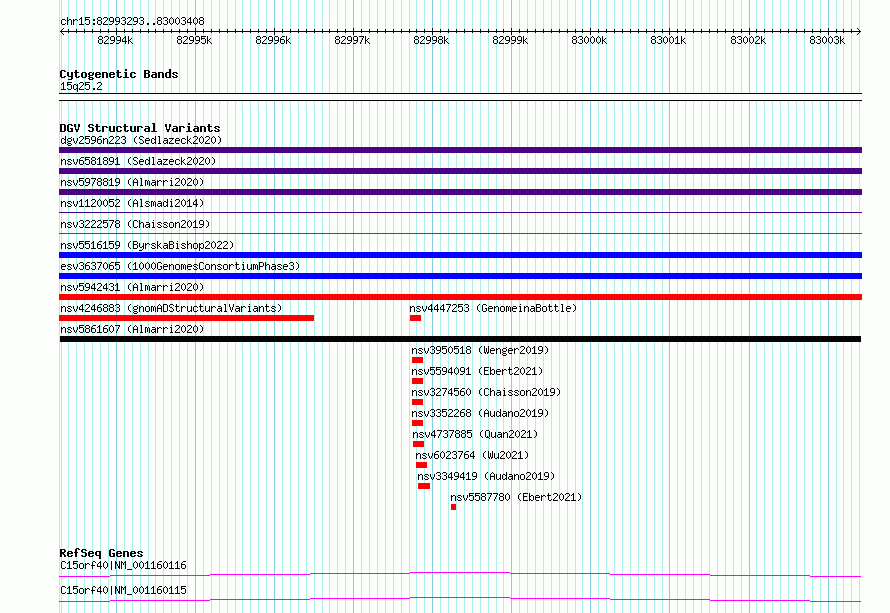This screenshot has height=613, width=890.
Task: Click the 82999k ruler tick label
Action: tap(510, 40)
